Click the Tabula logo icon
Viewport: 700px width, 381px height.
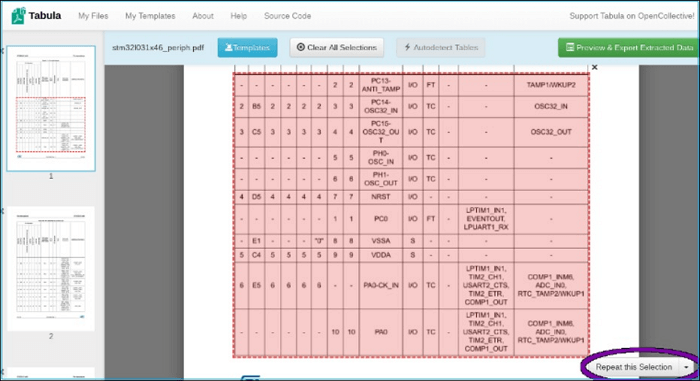coord(18,16)
